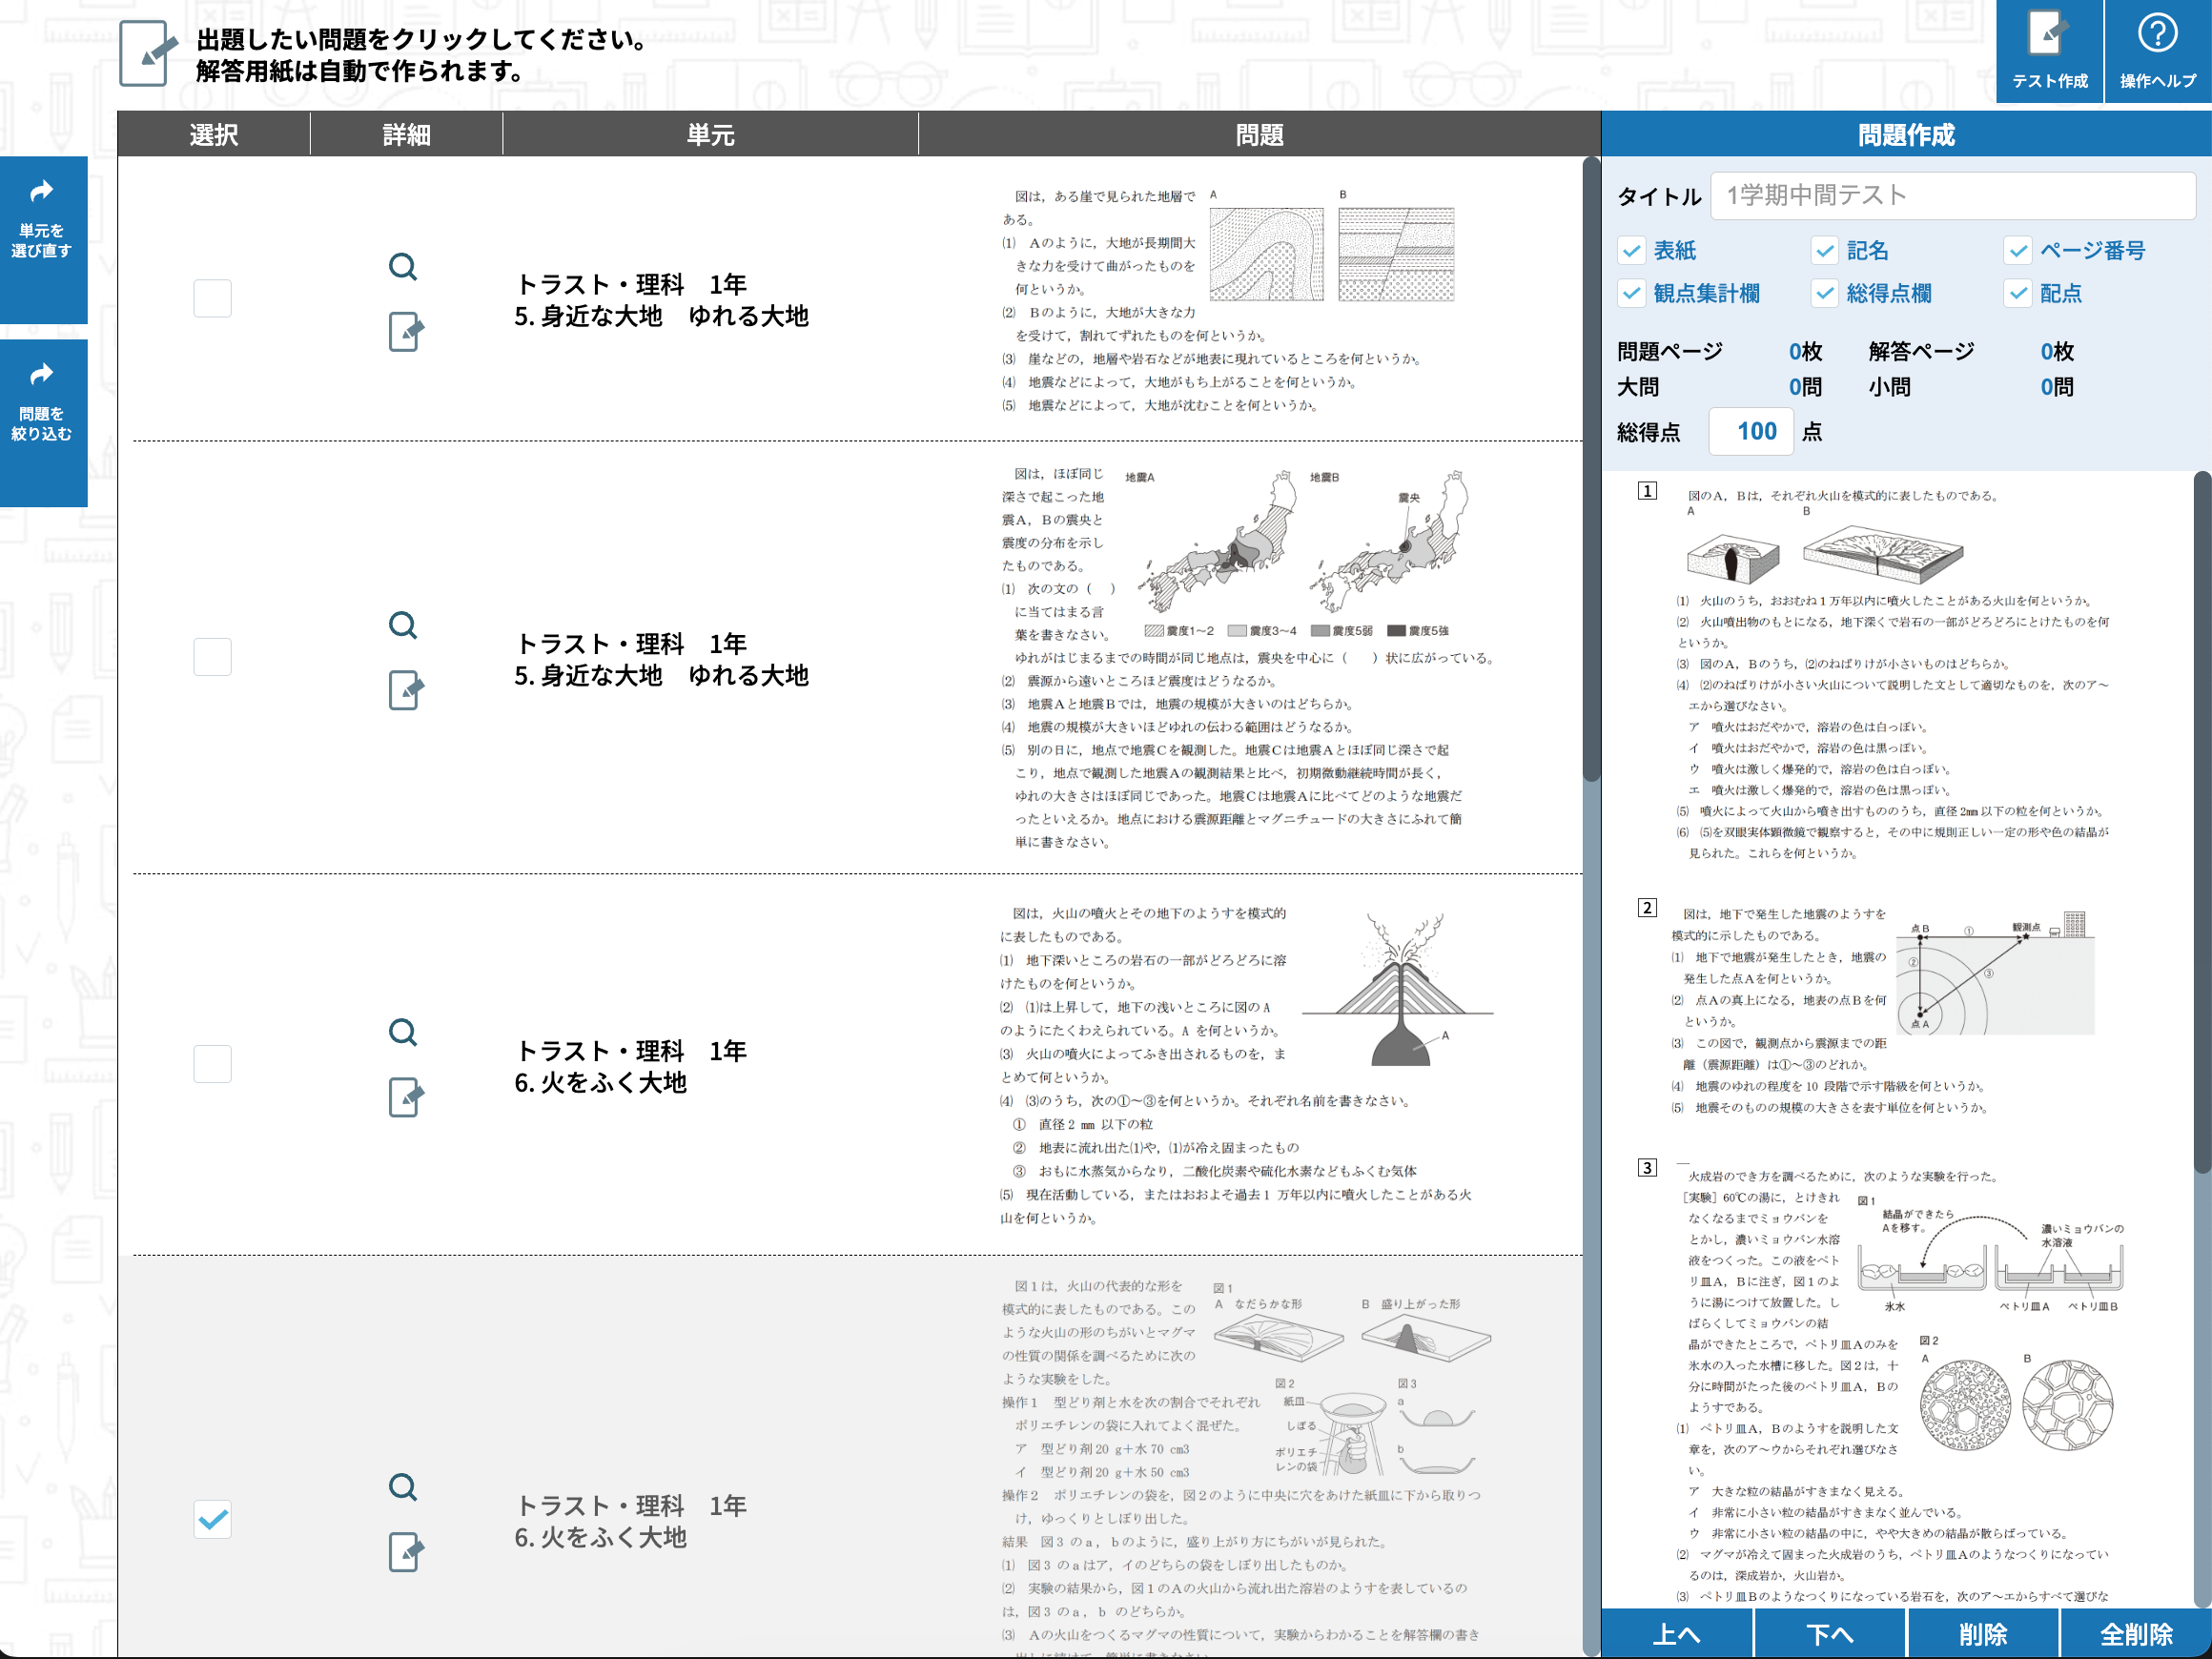Click 小問 0問 value
Viewport: 2212px width, 1659px height.
click(x=2057, y=387)
